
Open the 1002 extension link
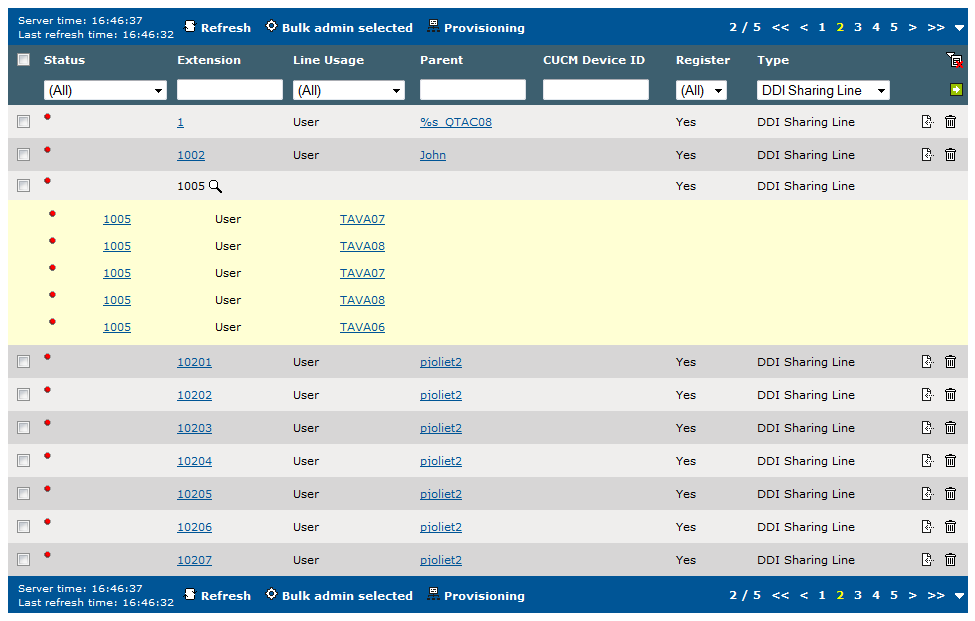pos(191,155)
